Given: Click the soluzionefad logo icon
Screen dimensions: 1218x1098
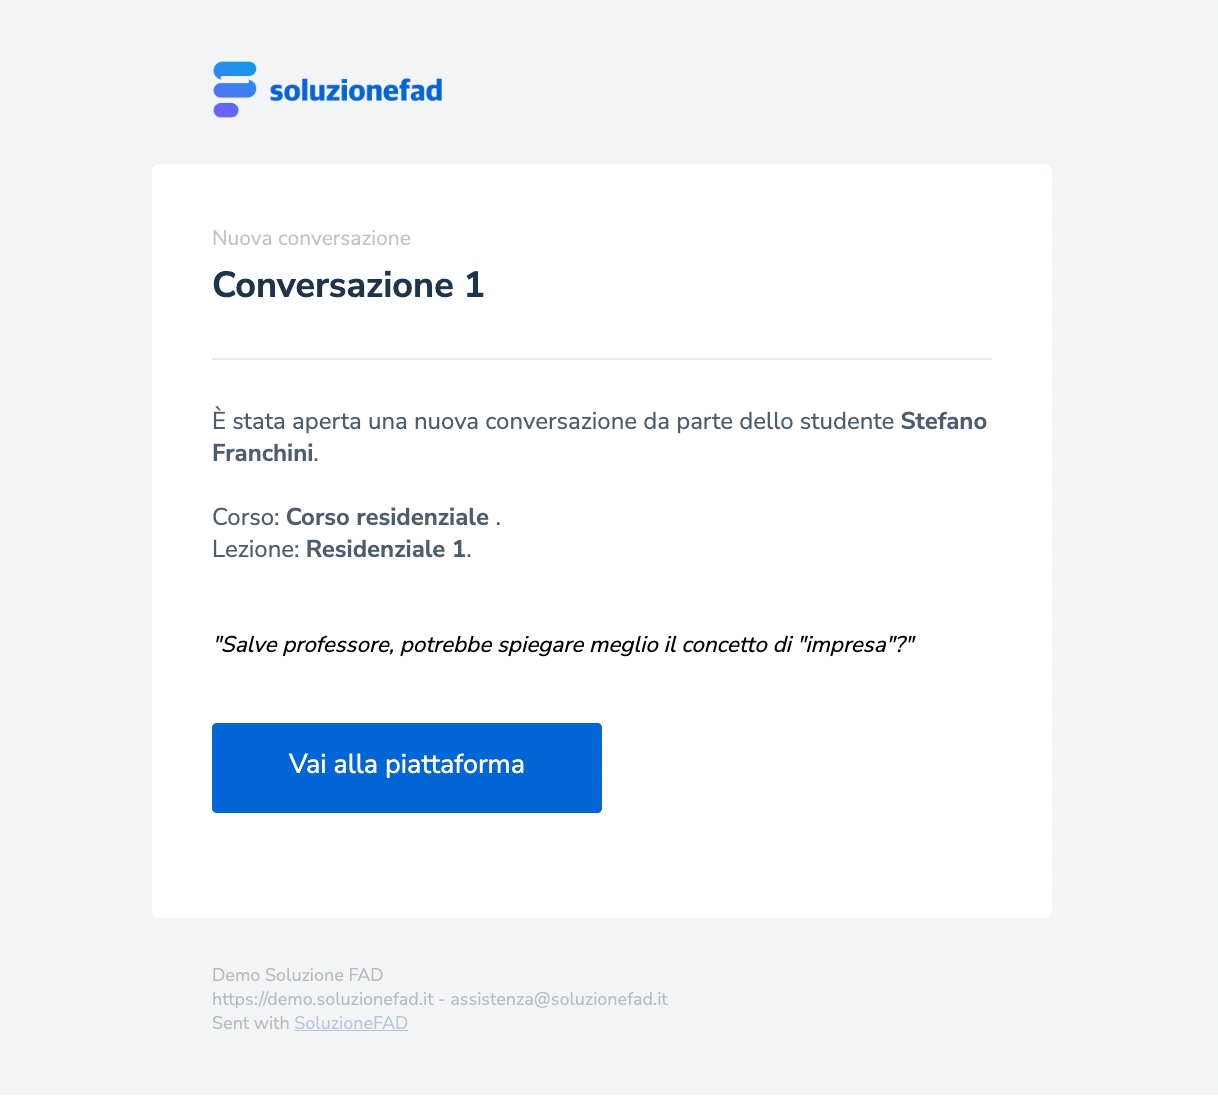Looking at the screenshot, I should point(235,90).
